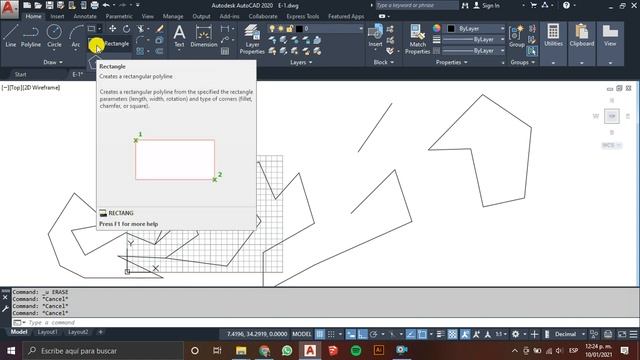Open Layer Properties manager
This screenshot has width=640, height=360.
click(252, 39)
